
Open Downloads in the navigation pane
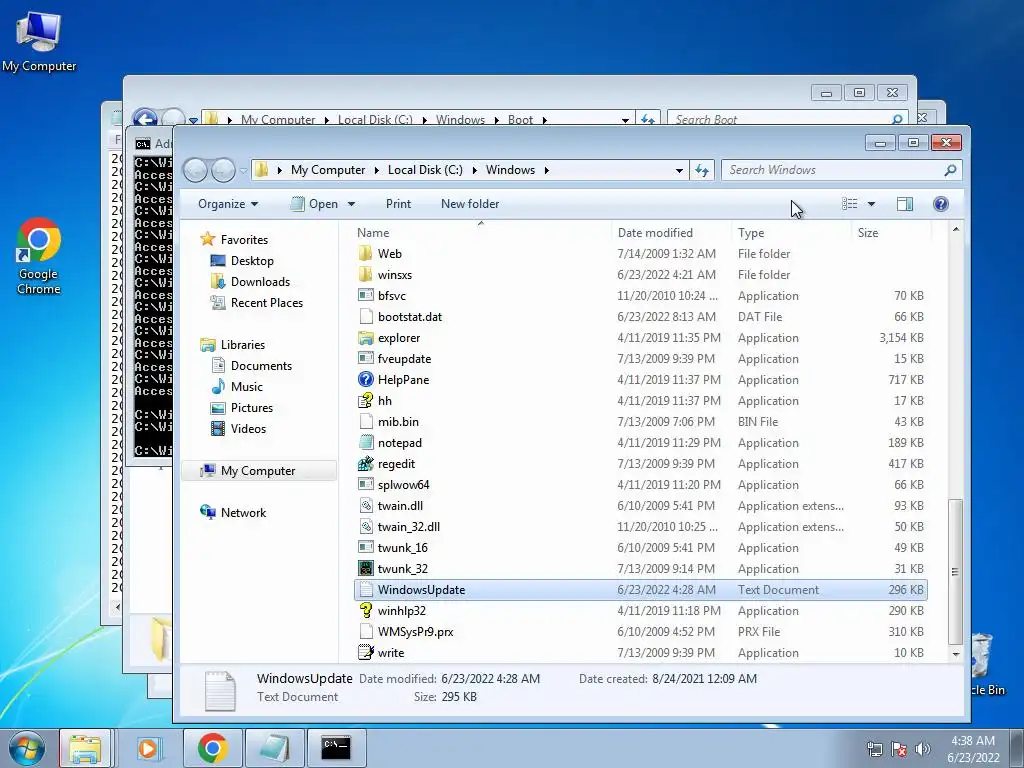pyautogui.click(x=260, y=281)
